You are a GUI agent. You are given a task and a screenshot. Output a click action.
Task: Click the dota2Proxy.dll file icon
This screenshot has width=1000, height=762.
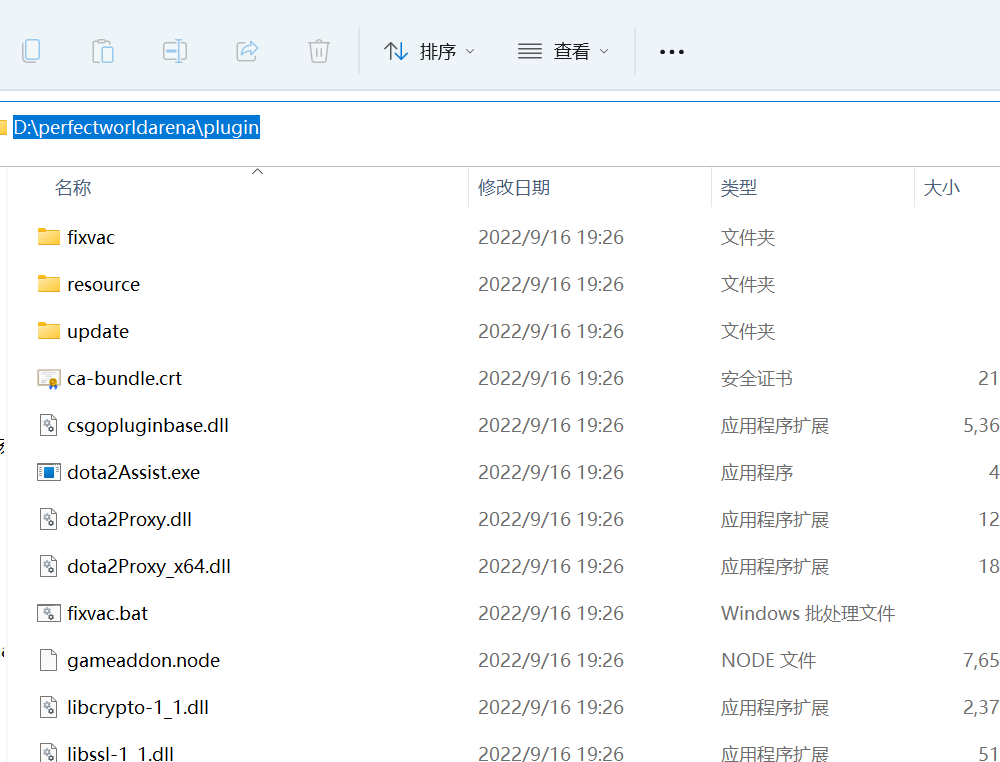(48, 519)
